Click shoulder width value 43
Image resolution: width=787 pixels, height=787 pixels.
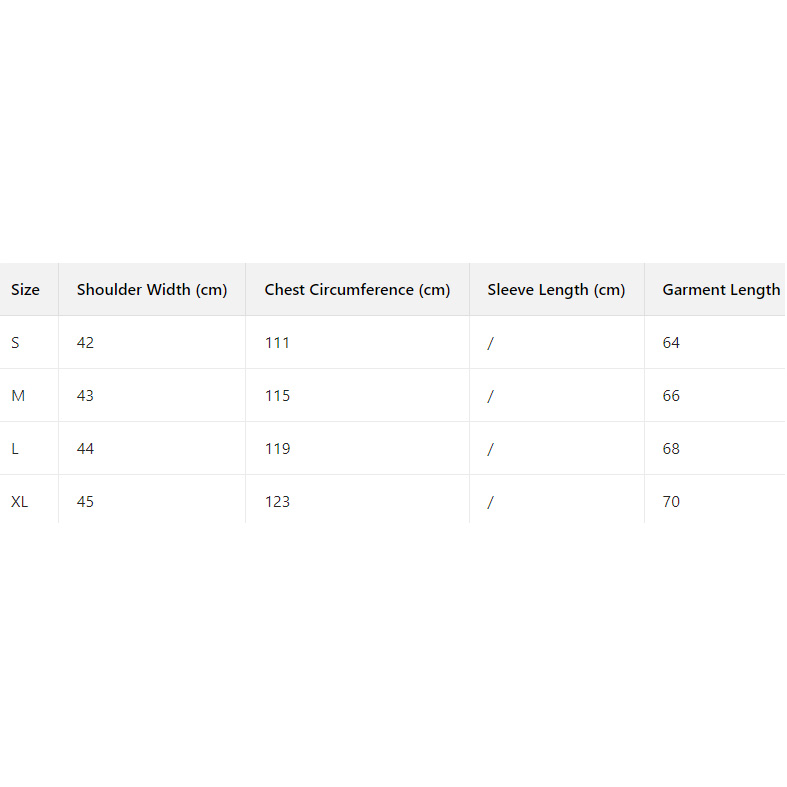click(x=85, y=396)
